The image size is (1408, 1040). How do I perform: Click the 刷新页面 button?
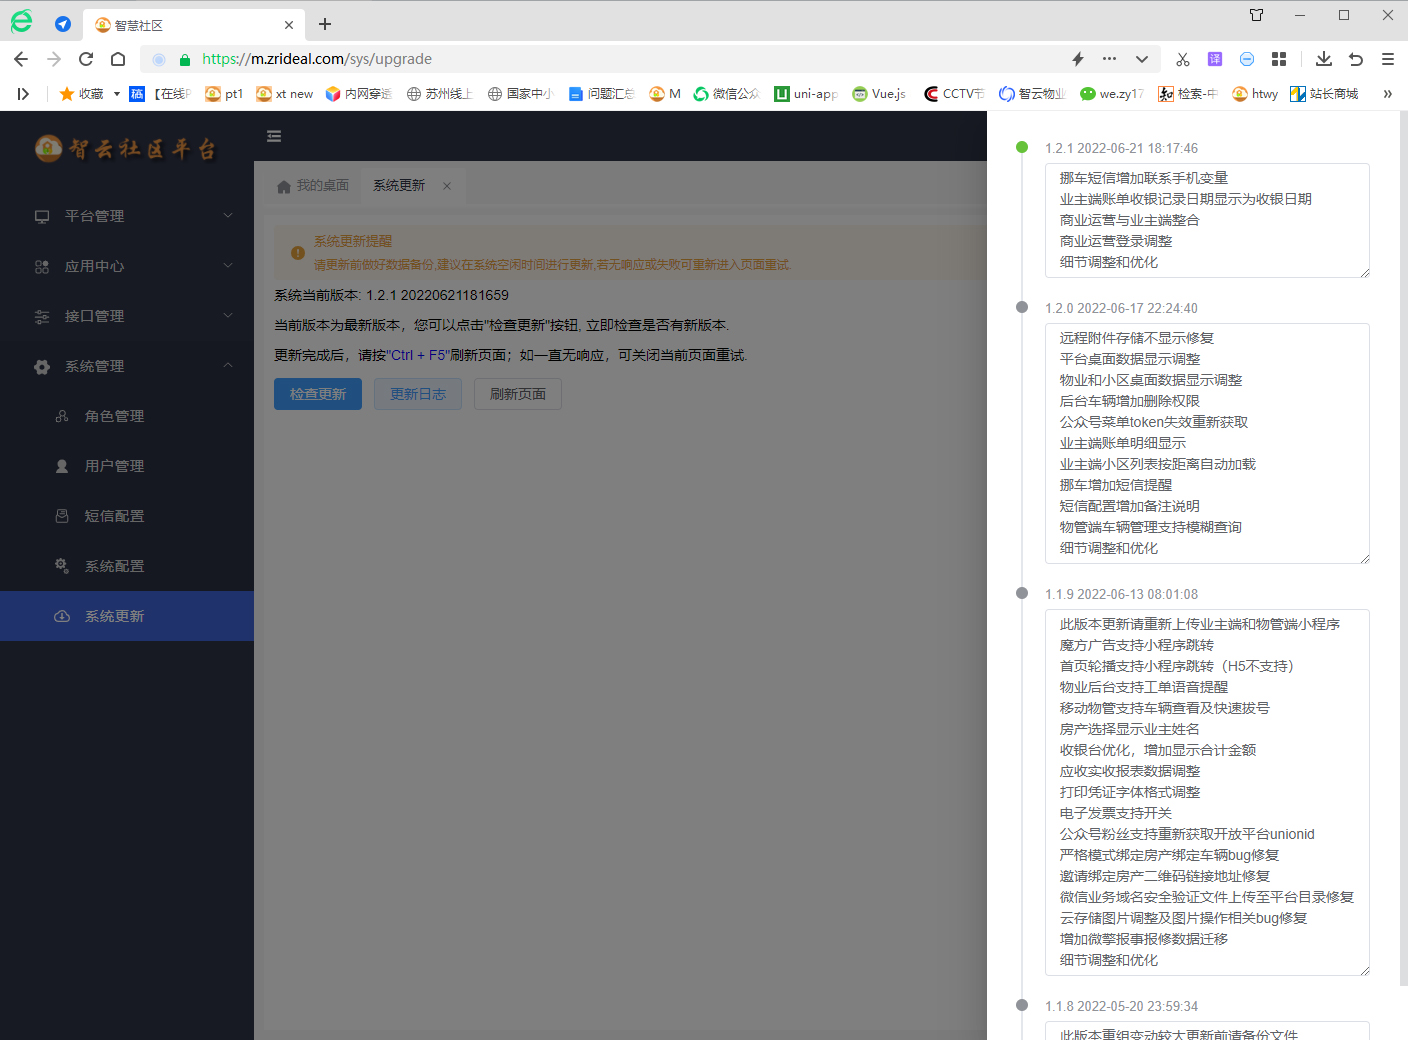point(518,394)
